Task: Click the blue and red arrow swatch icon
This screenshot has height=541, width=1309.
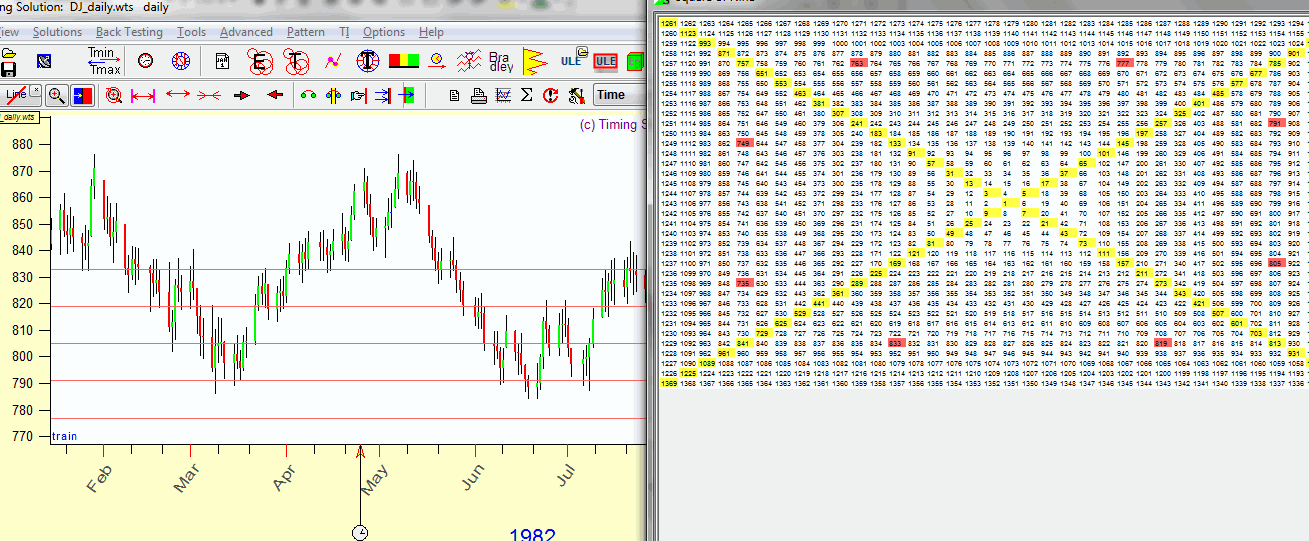Action: coord(82,95)
